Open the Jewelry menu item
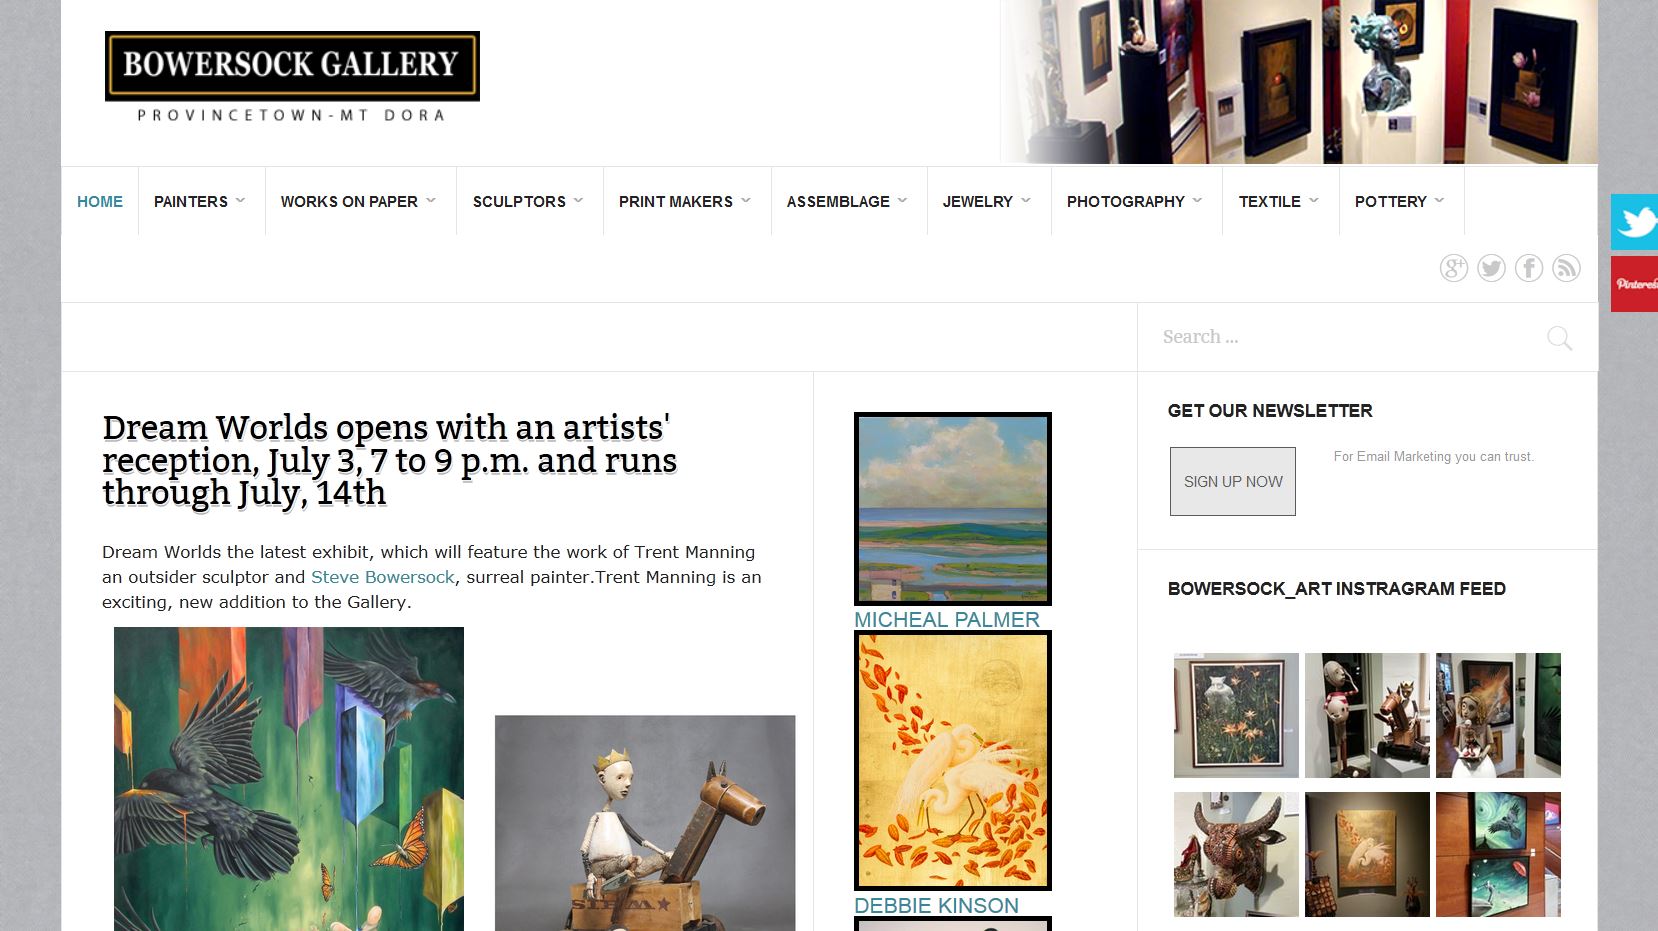This screenshot has width=1658, height=931. coord(987,201)
